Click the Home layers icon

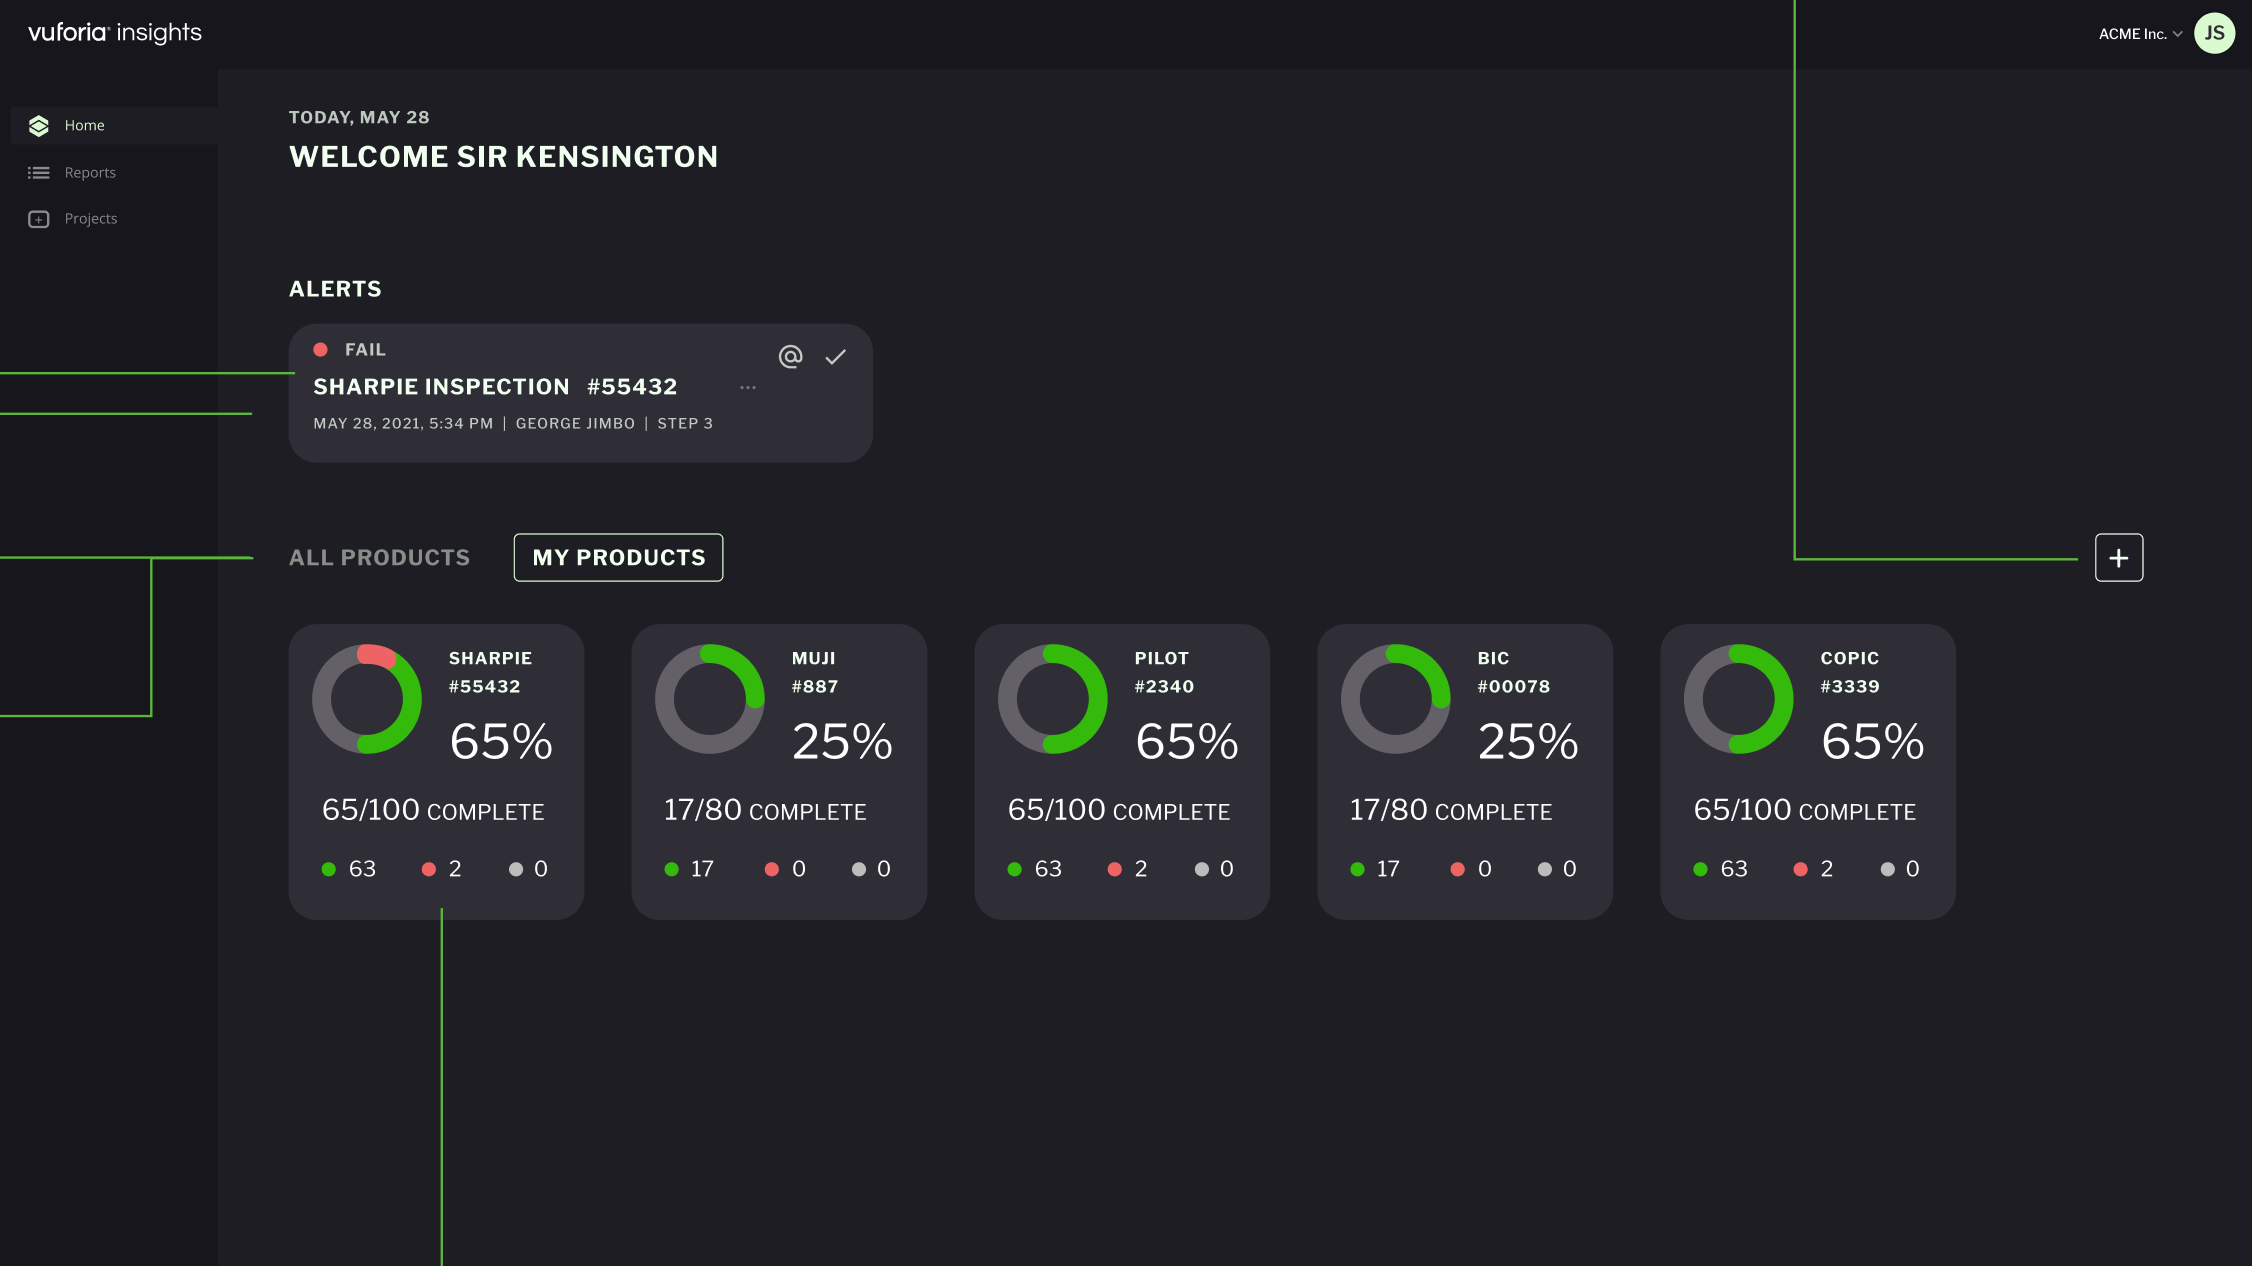click(39, 125)
